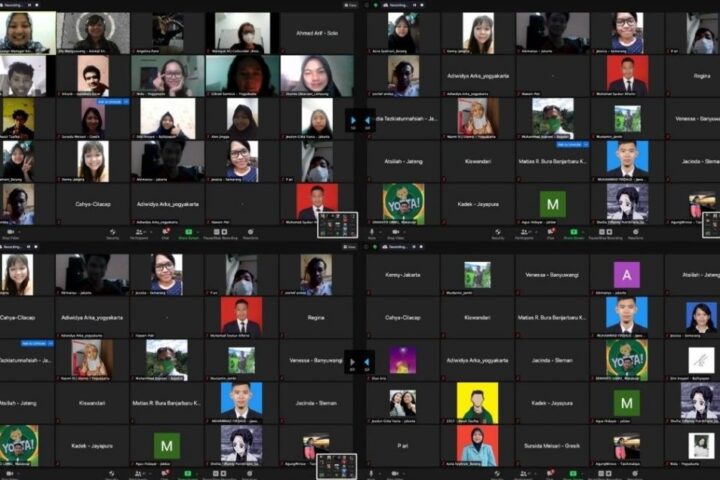
Task: Stop the recording from the upper-left window toolbar
Action: 224,232
